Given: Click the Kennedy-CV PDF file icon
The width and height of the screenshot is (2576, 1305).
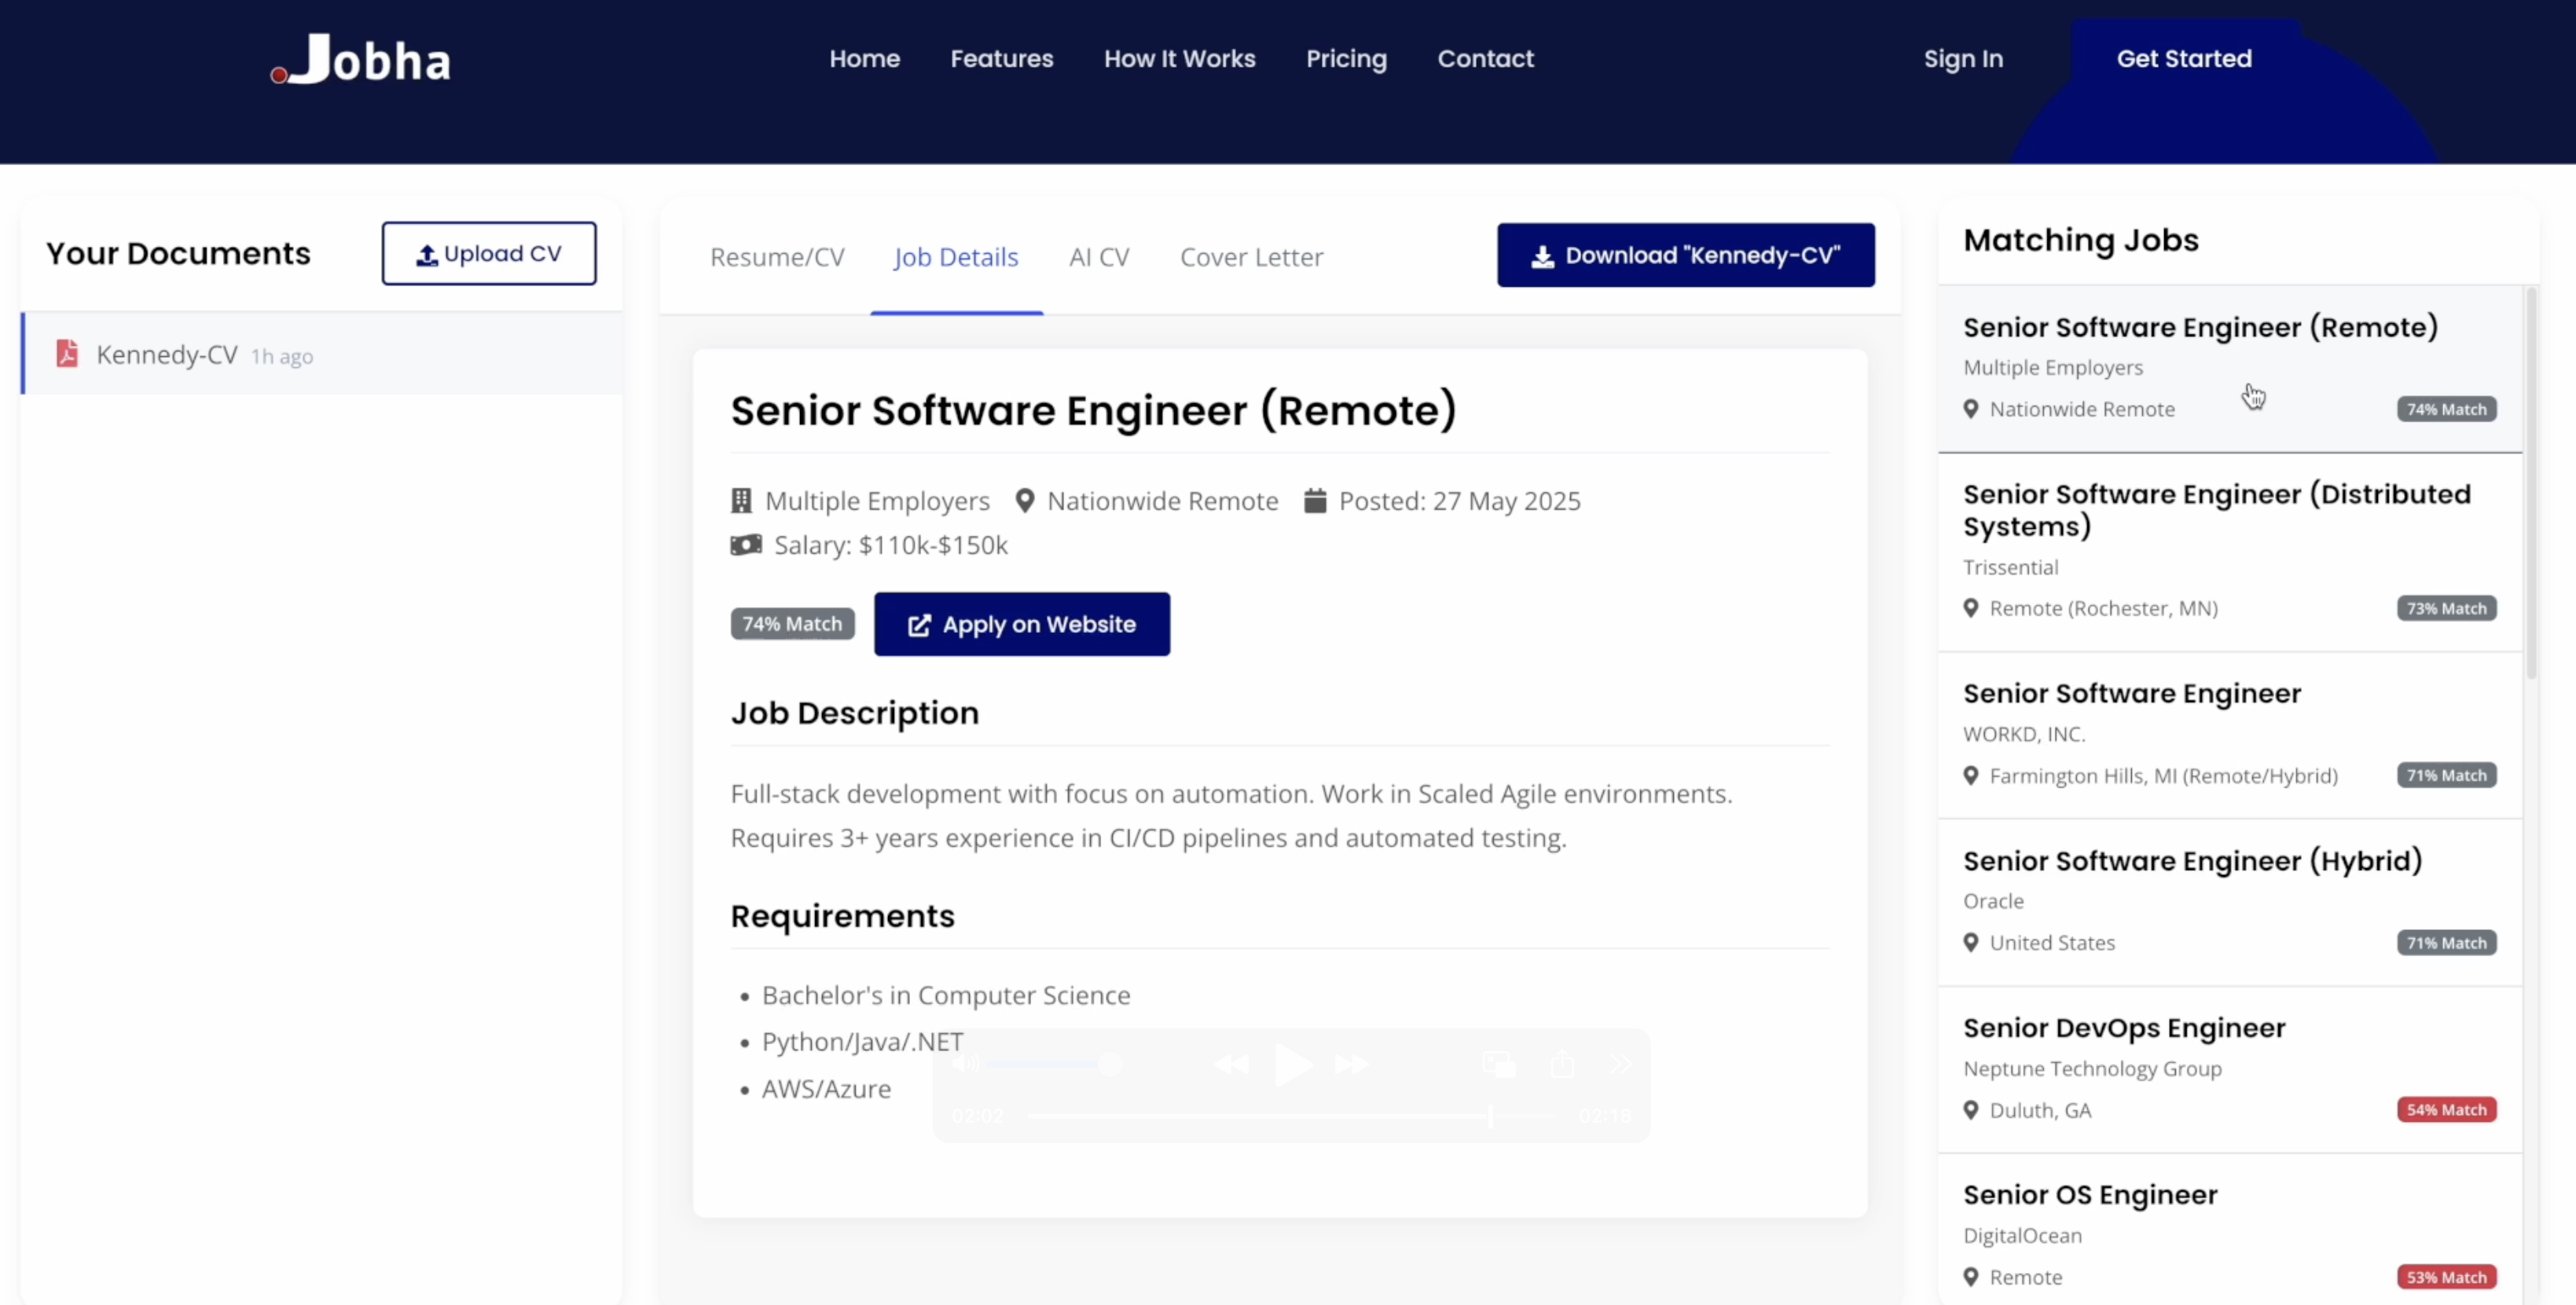Looking at the screenshot, I should click(67, 354).
